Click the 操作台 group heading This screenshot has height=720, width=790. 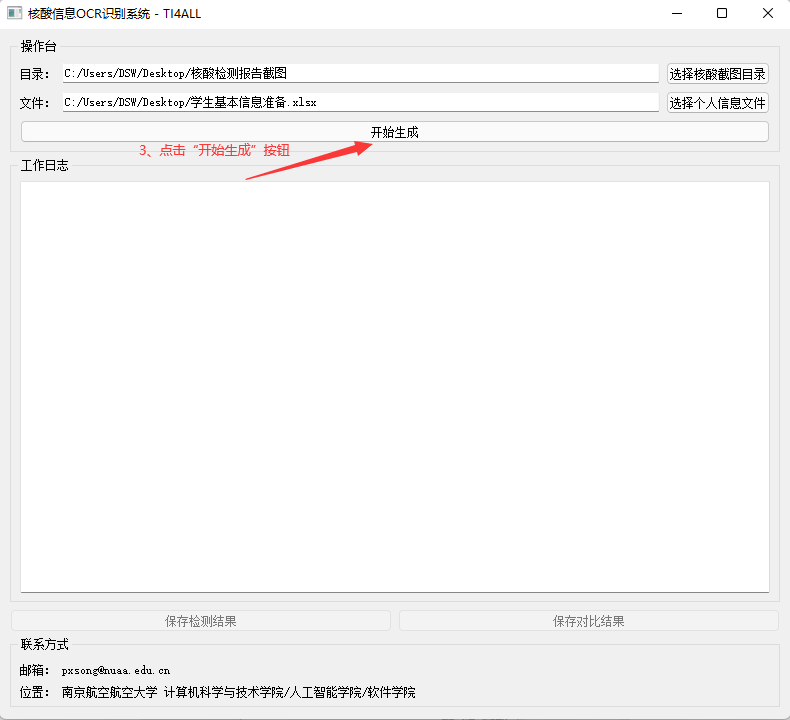point(39,47)
